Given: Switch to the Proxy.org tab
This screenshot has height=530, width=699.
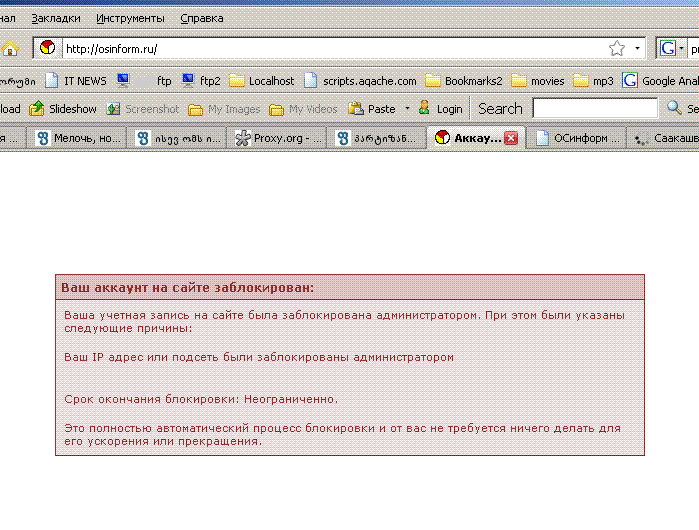Looking at the screenshot, I should 277,138.
